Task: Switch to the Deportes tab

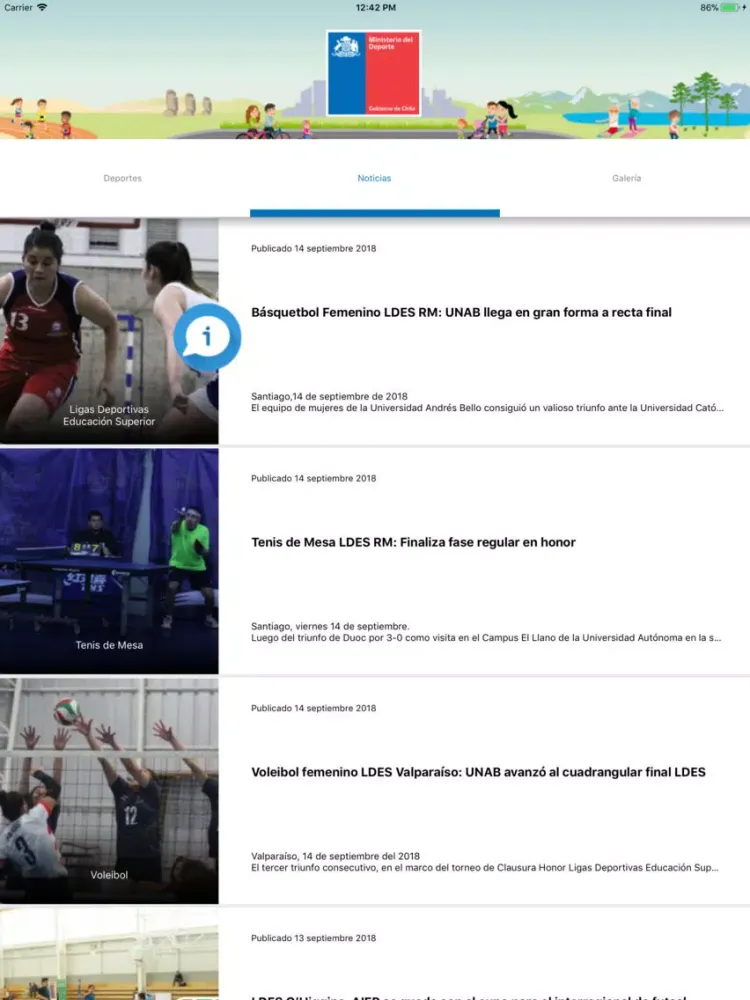Action: (122, 178)
